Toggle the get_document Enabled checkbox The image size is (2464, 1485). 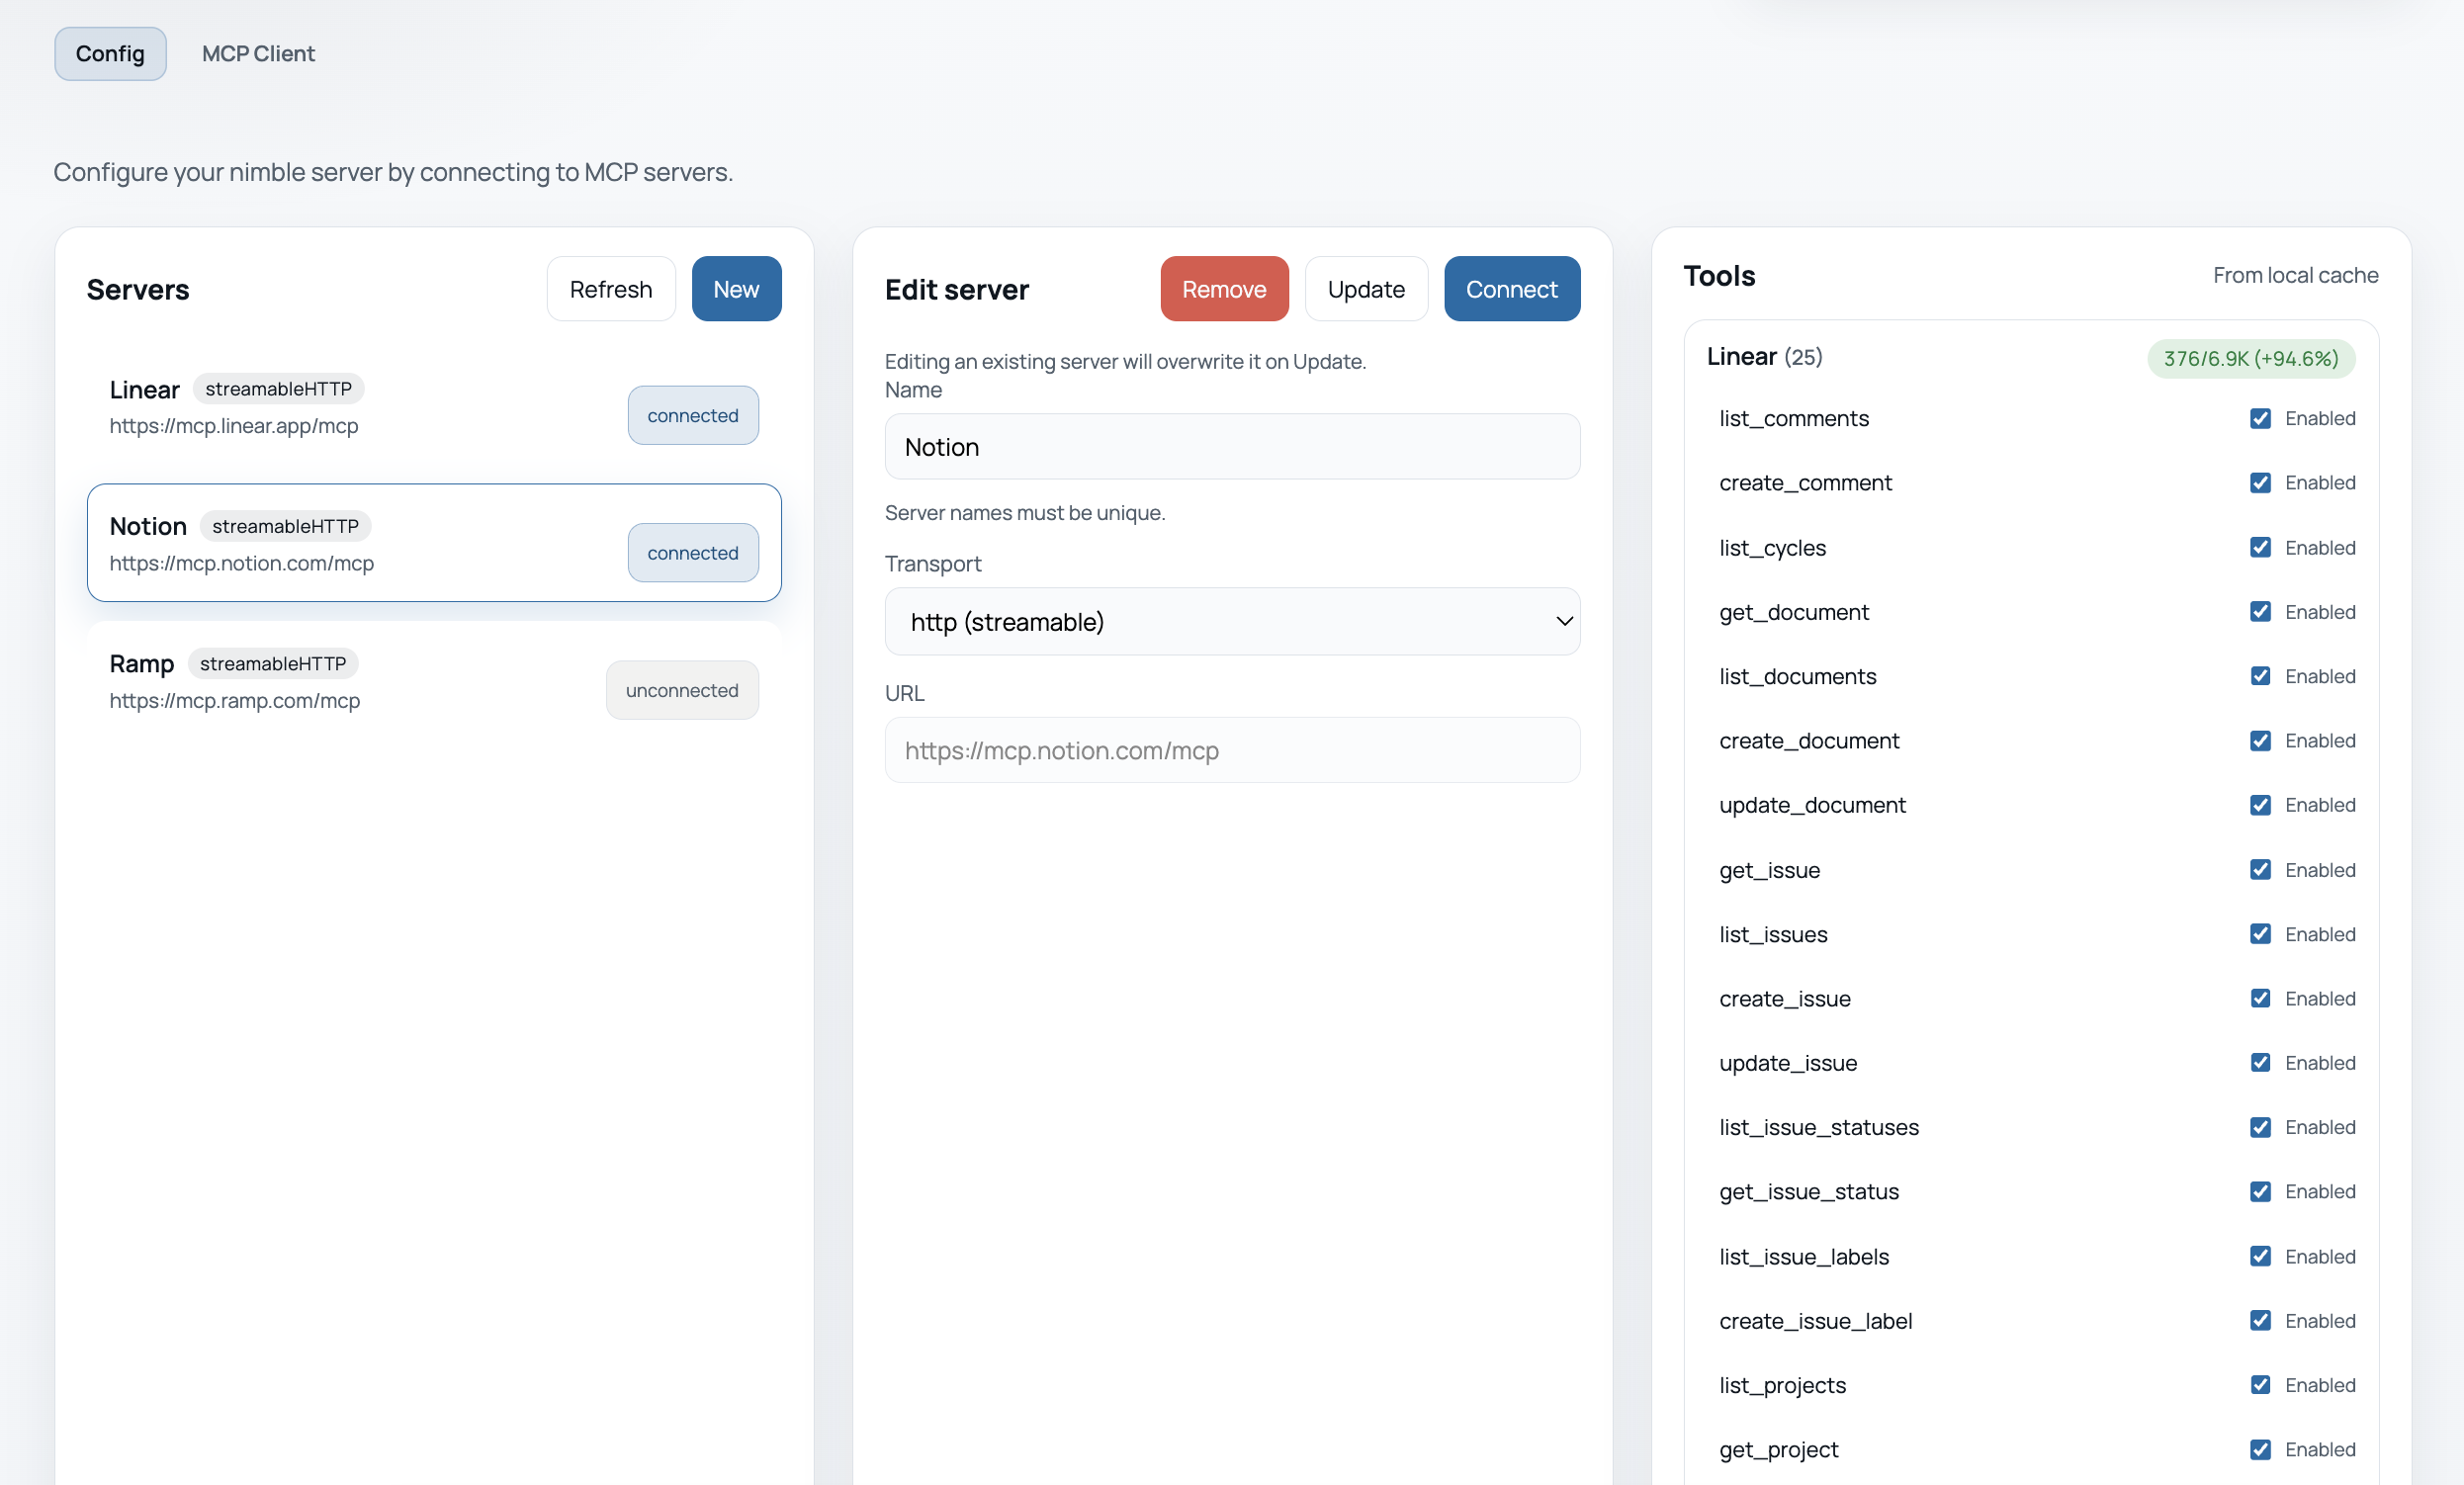tap(2259, 611)
